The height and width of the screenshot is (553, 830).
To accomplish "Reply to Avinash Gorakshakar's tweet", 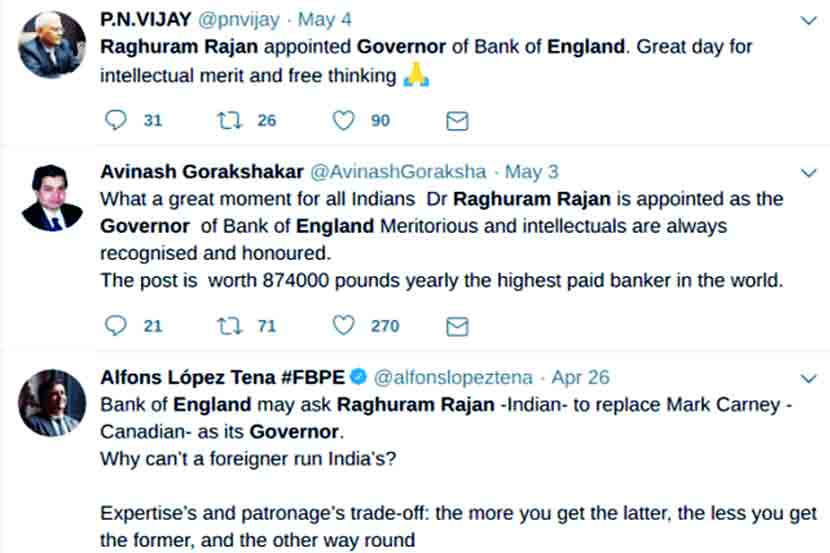I will click(x=116, y=326).
